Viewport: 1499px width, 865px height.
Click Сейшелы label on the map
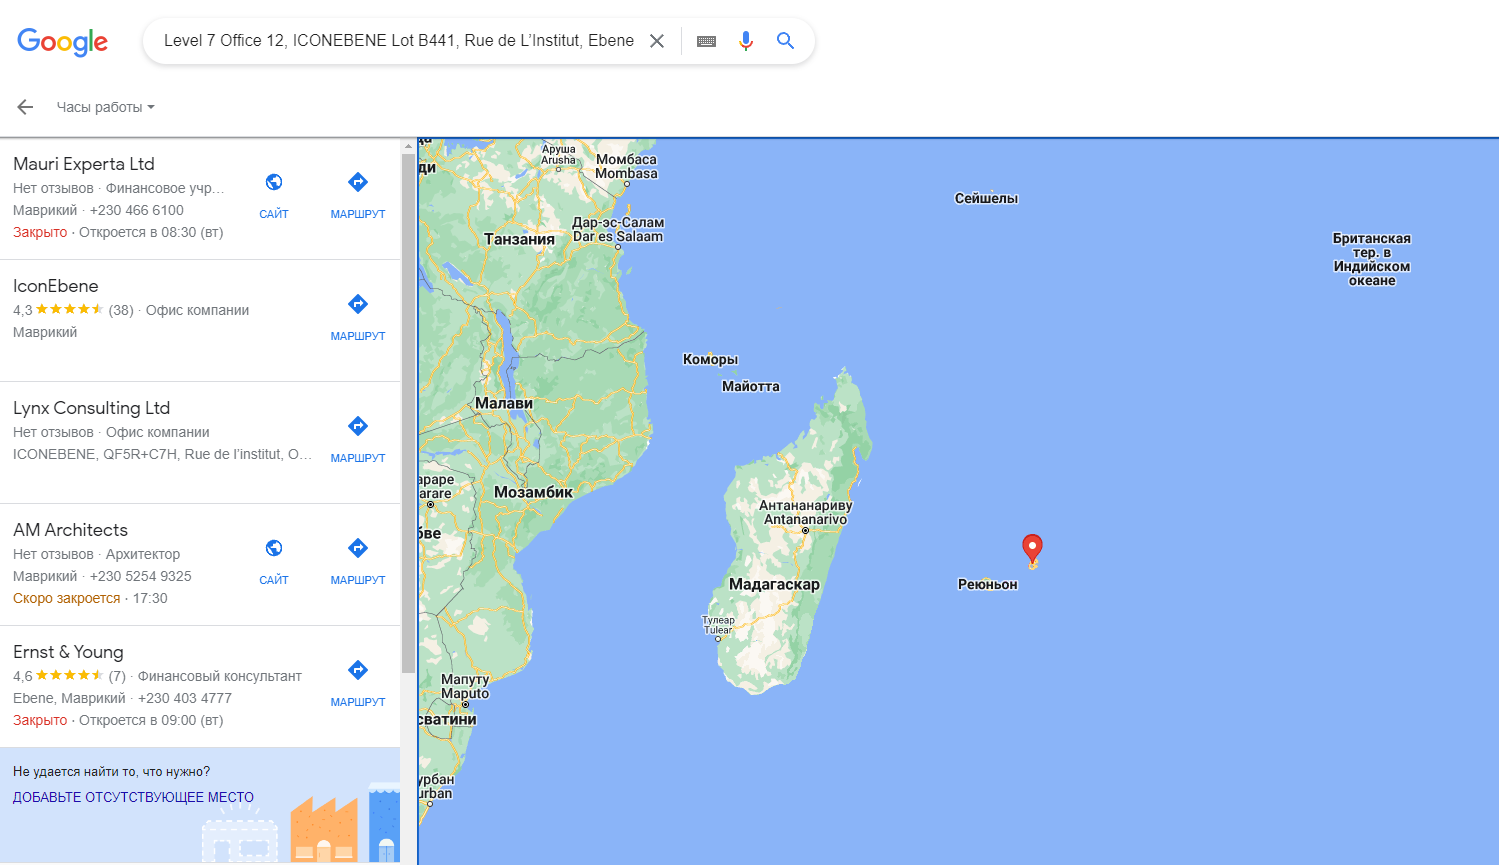coord(986,198)
